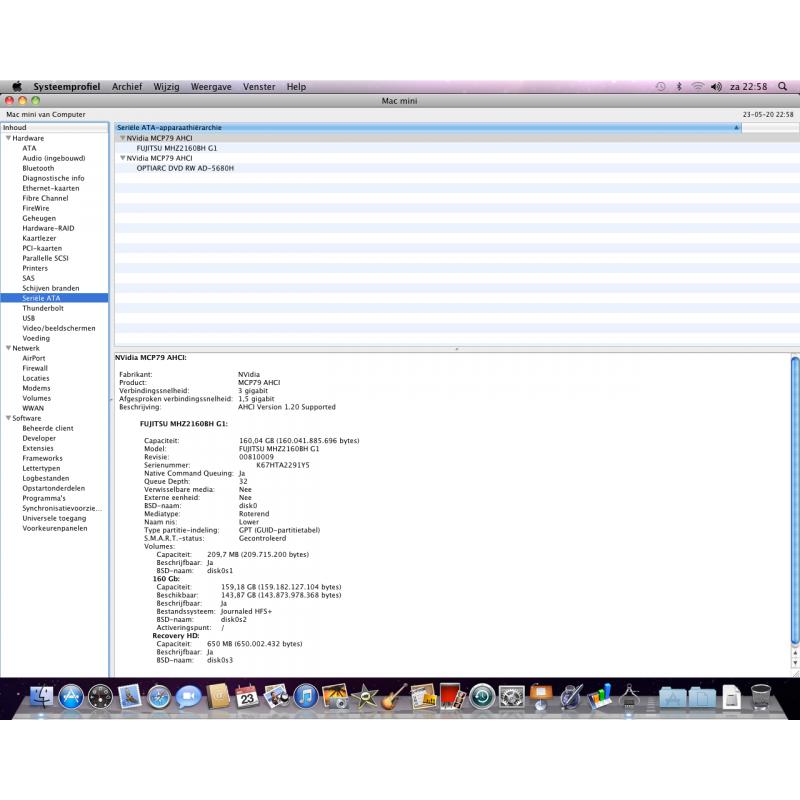Select Video/beeldschermen in sidebar
Viewport: 800px width, 800px height.
(x=59, y=328)
